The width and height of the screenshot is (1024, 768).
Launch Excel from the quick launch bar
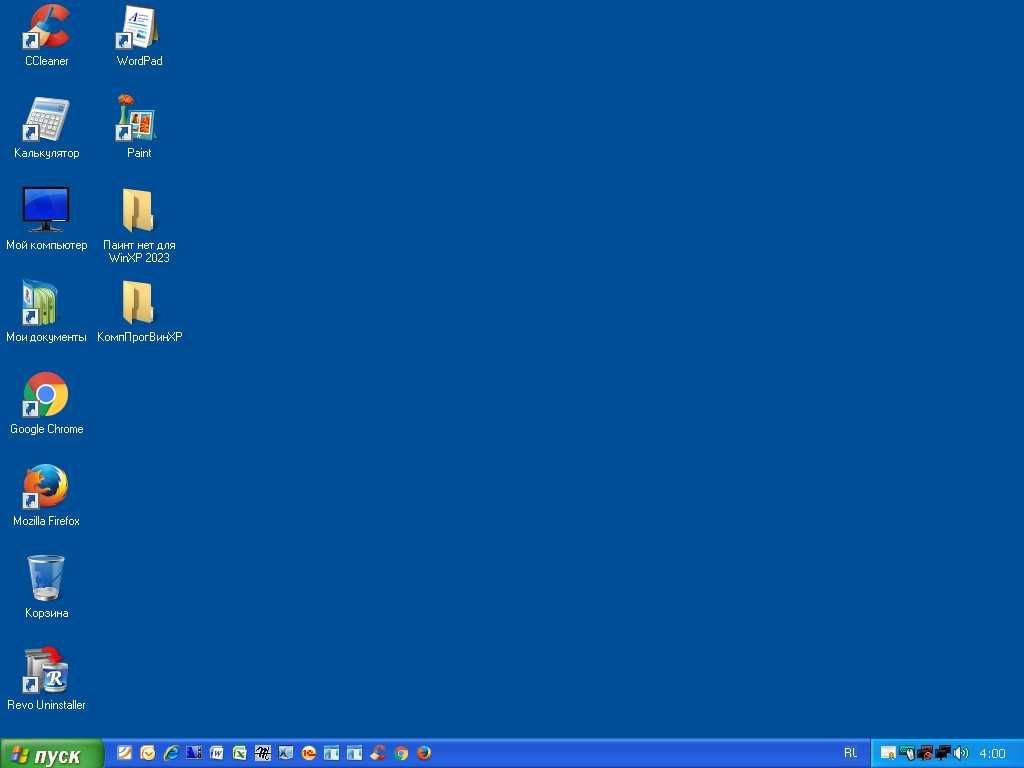pyautogui.click(x=240, y=753)
